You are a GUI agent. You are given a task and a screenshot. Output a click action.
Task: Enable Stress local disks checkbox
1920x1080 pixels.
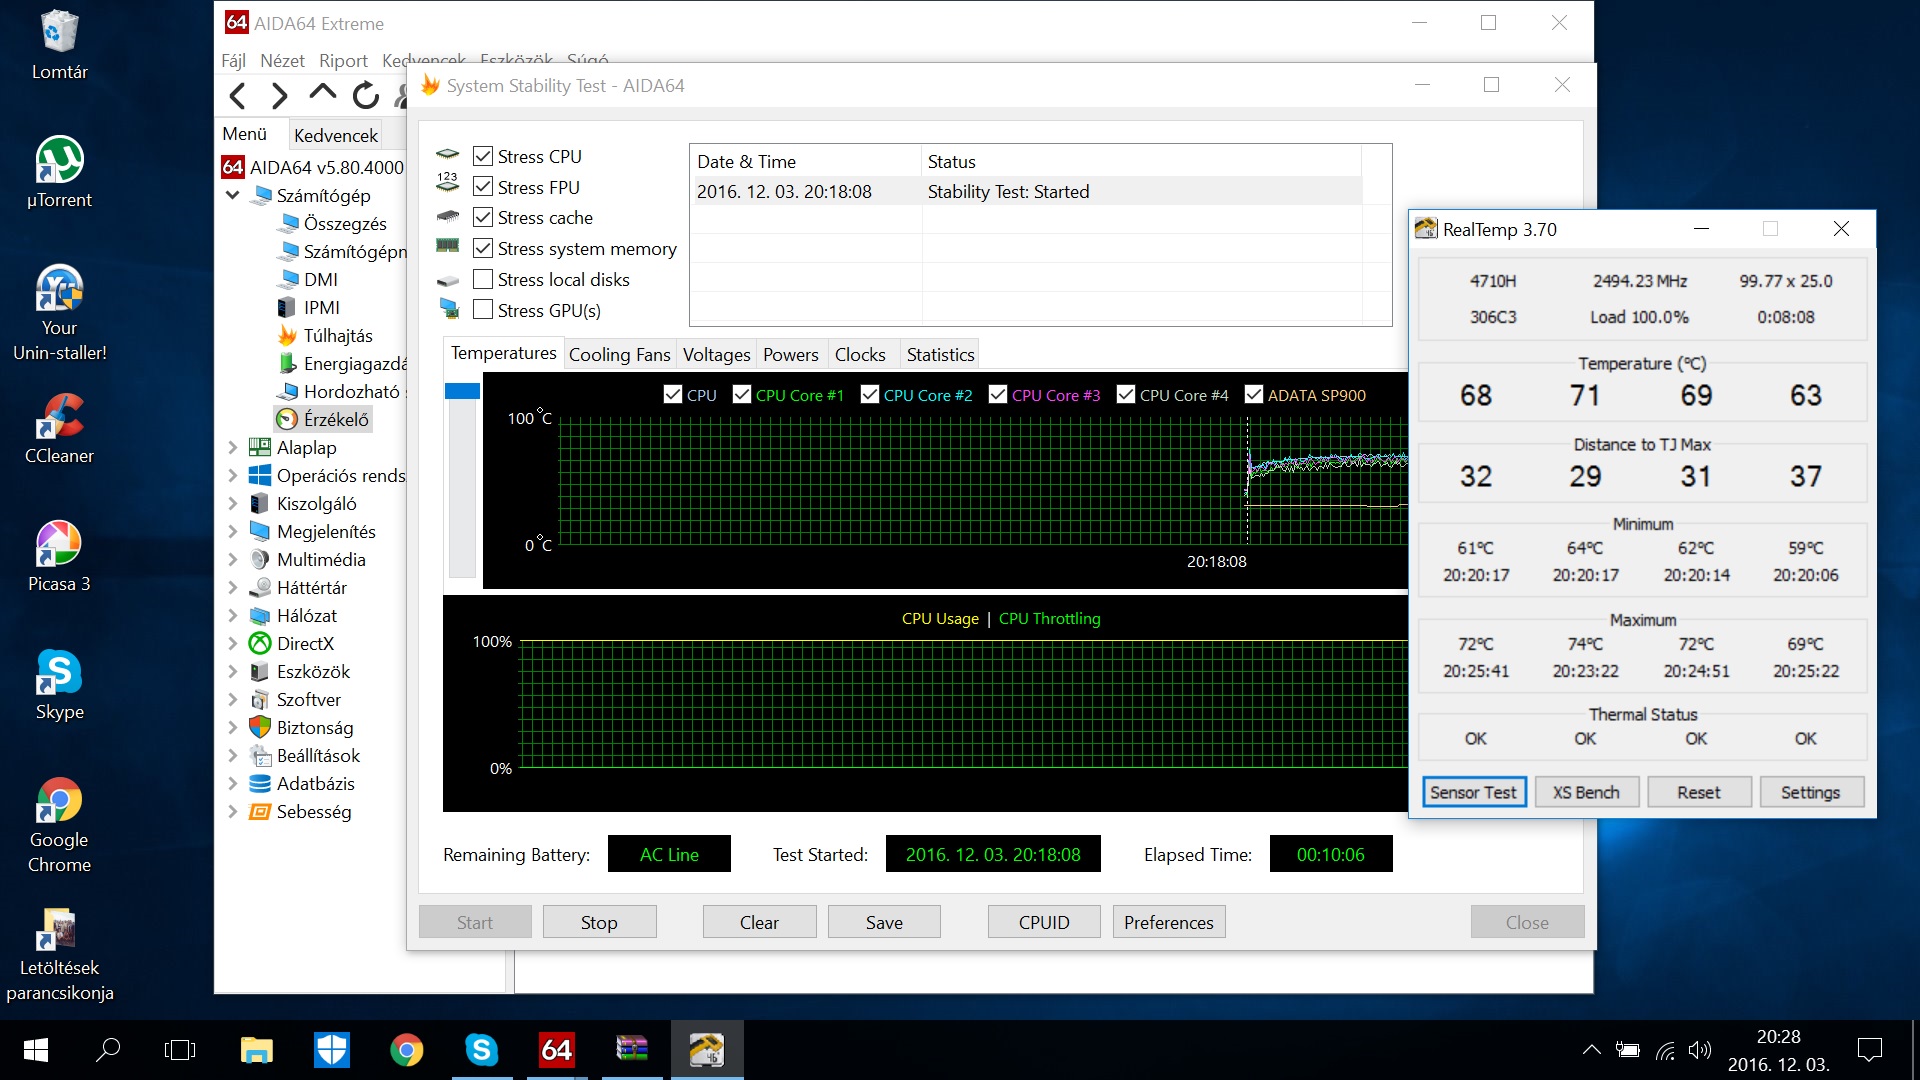483,279
